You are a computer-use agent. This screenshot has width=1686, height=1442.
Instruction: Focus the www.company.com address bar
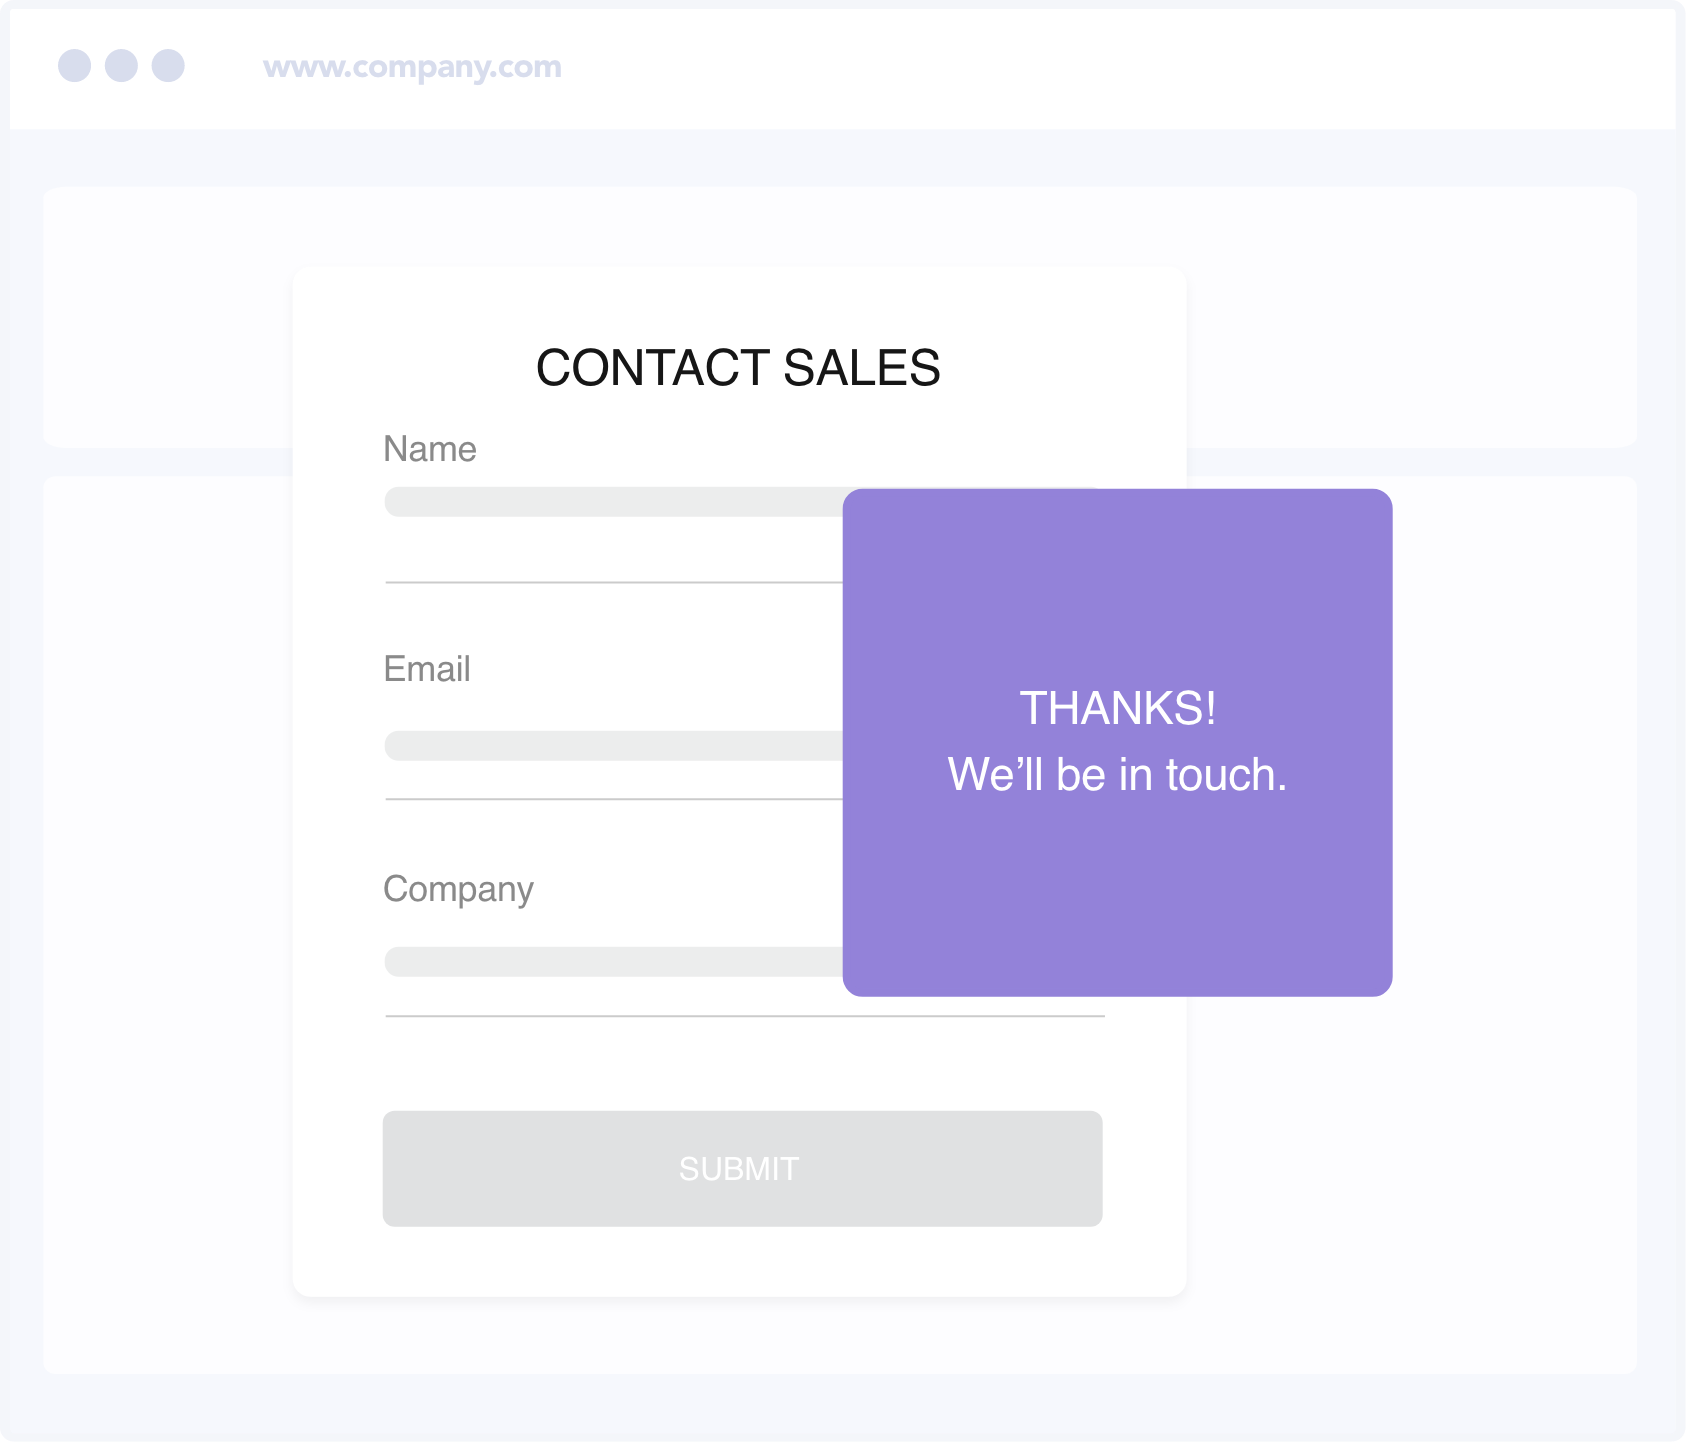(412, 67)
